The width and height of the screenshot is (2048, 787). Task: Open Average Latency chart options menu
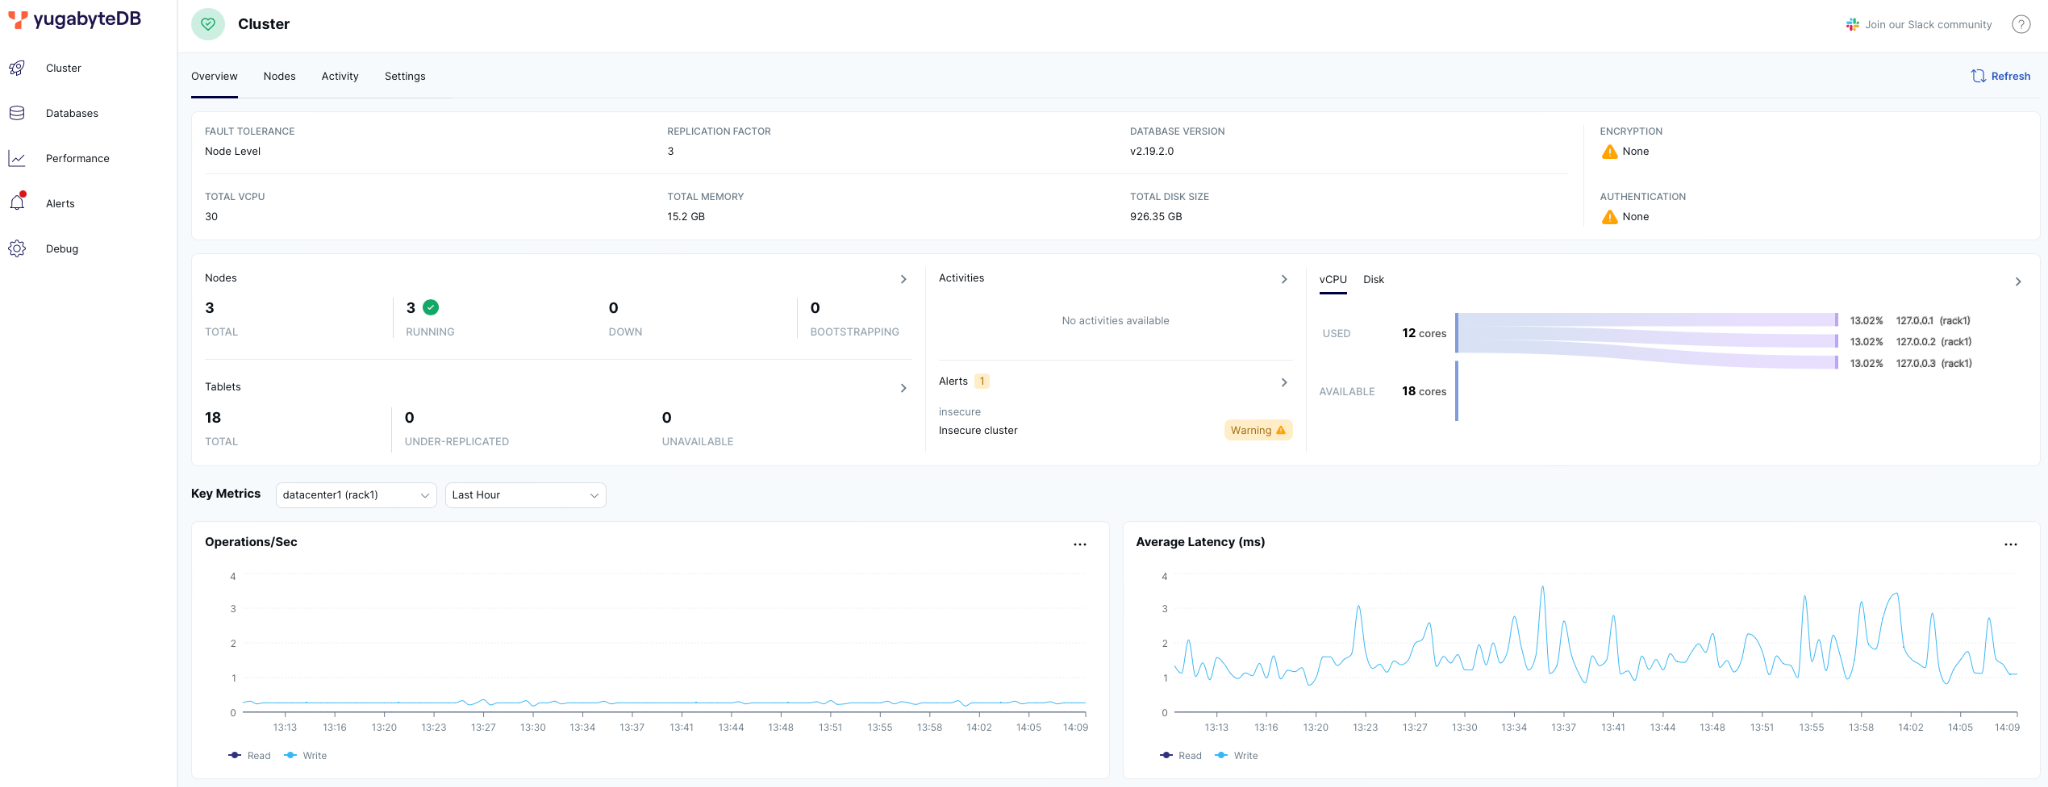pos(2010,544)
